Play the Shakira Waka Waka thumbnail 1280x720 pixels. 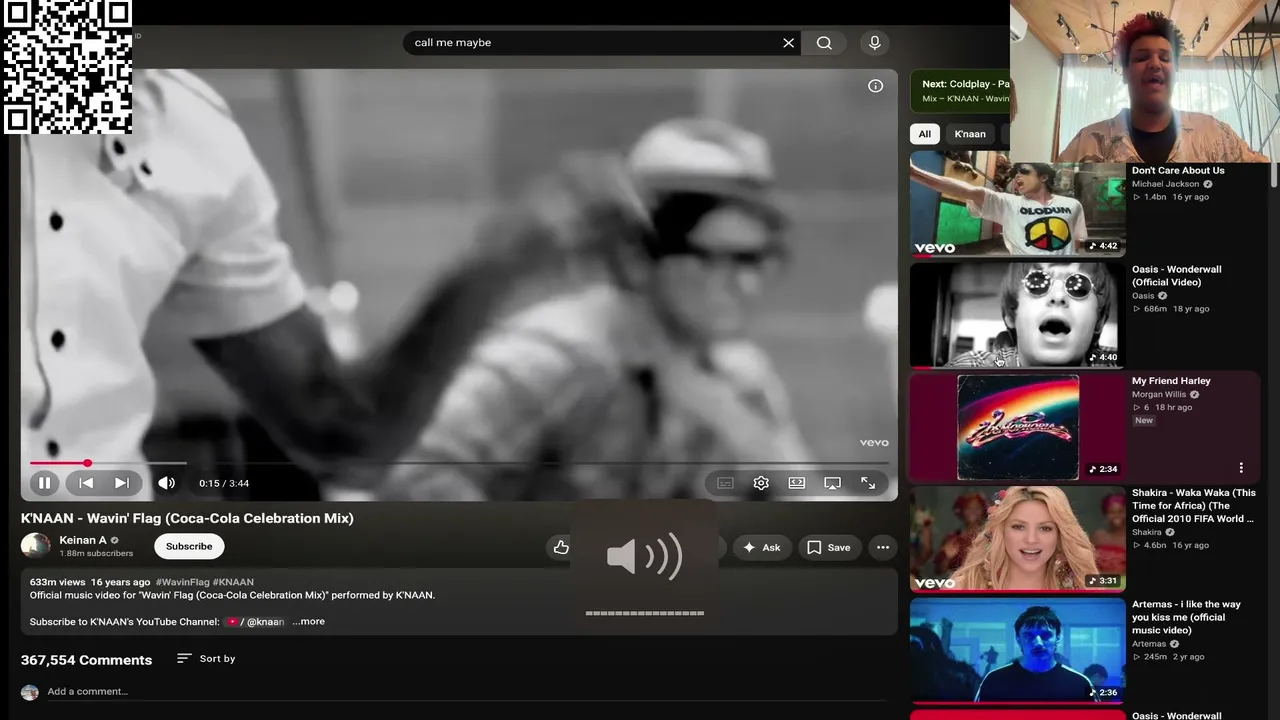point(1018,539)
